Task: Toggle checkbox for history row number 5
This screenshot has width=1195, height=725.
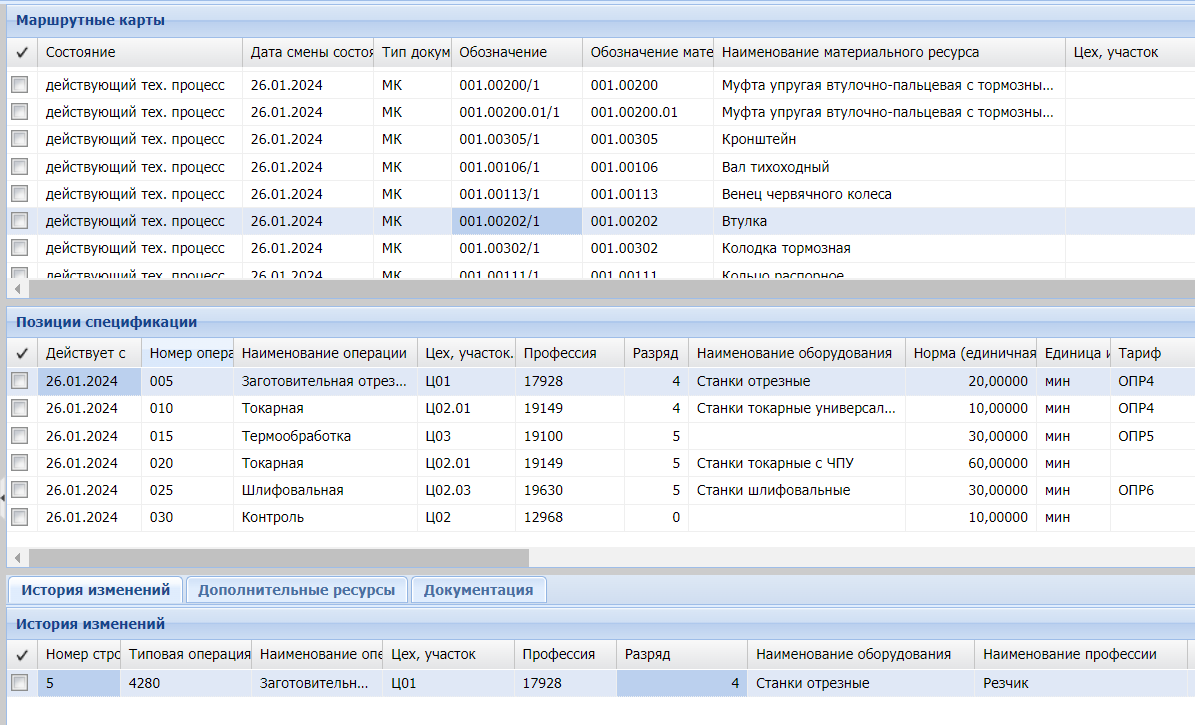Action: (x=20, y=683)
